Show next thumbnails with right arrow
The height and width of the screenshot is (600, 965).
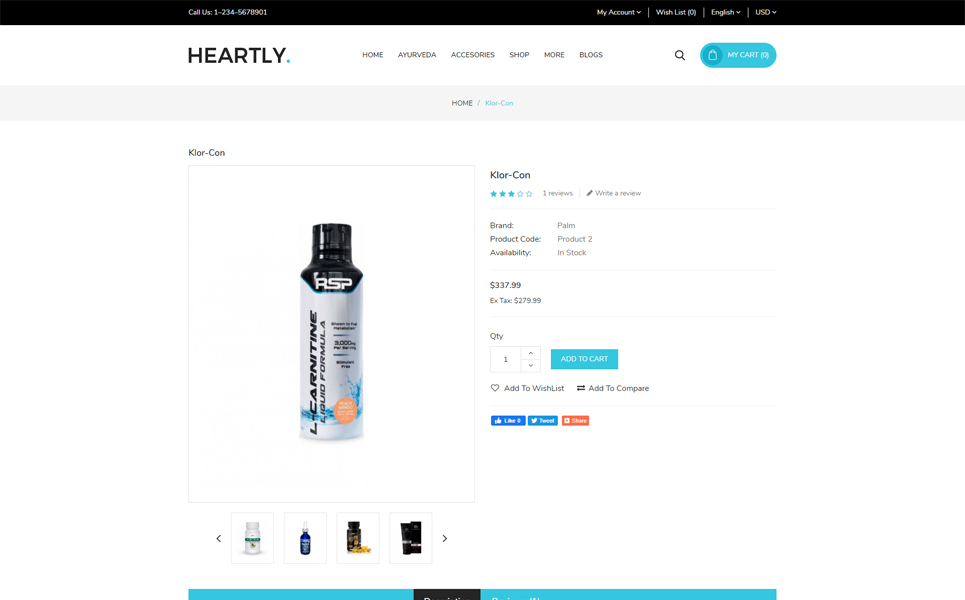point(445,538)
